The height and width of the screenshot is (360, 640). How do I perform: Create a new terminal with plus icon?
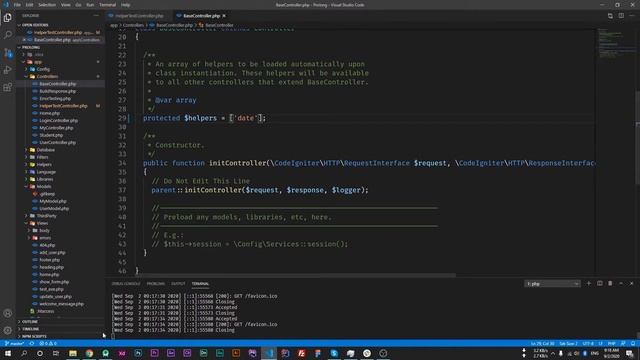pos(589,283)
